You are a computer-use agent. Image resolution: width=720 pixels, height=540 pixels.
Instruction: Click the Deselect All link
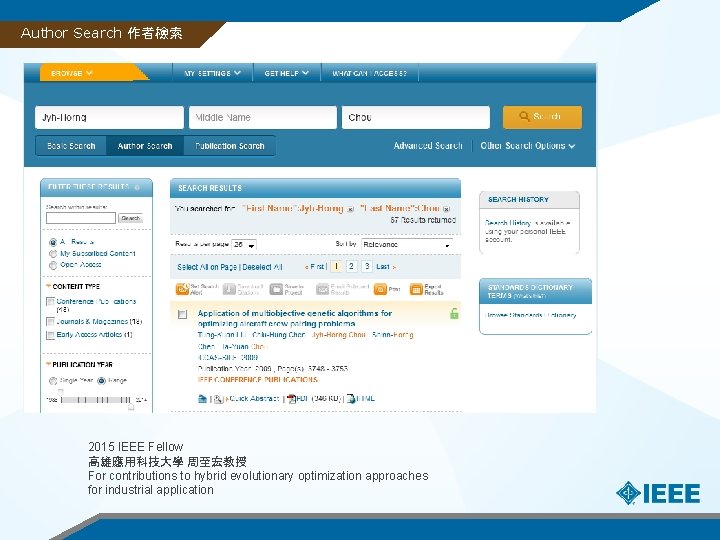coord(262,267)
